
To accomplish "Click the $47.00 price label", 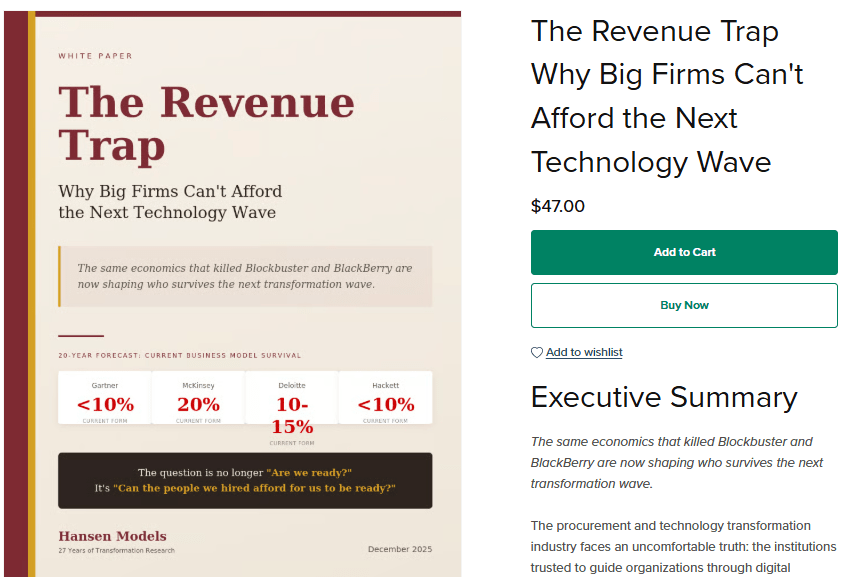I will click(x=558, y=207).
